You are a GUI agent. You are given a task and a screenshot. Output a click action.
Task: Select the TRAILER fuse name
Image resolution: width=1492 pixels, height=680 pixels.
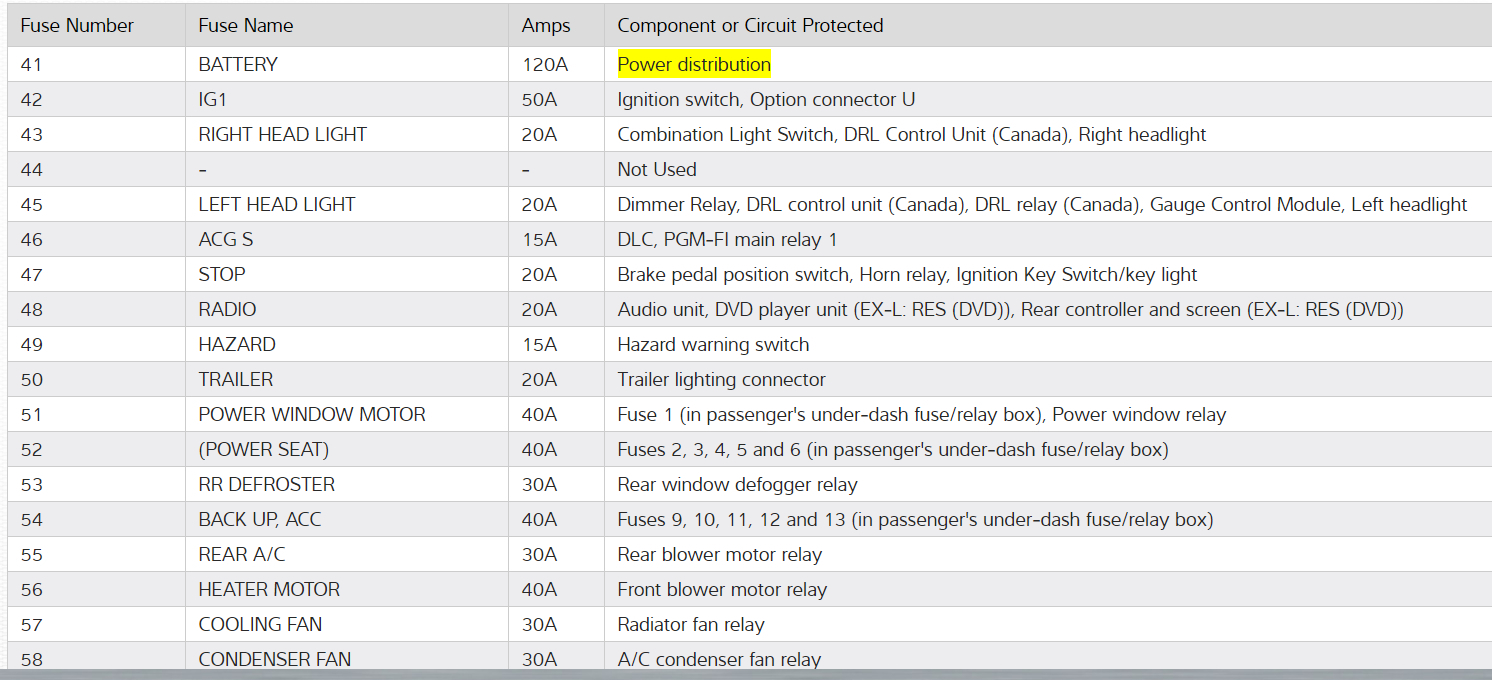coord(236,380)
